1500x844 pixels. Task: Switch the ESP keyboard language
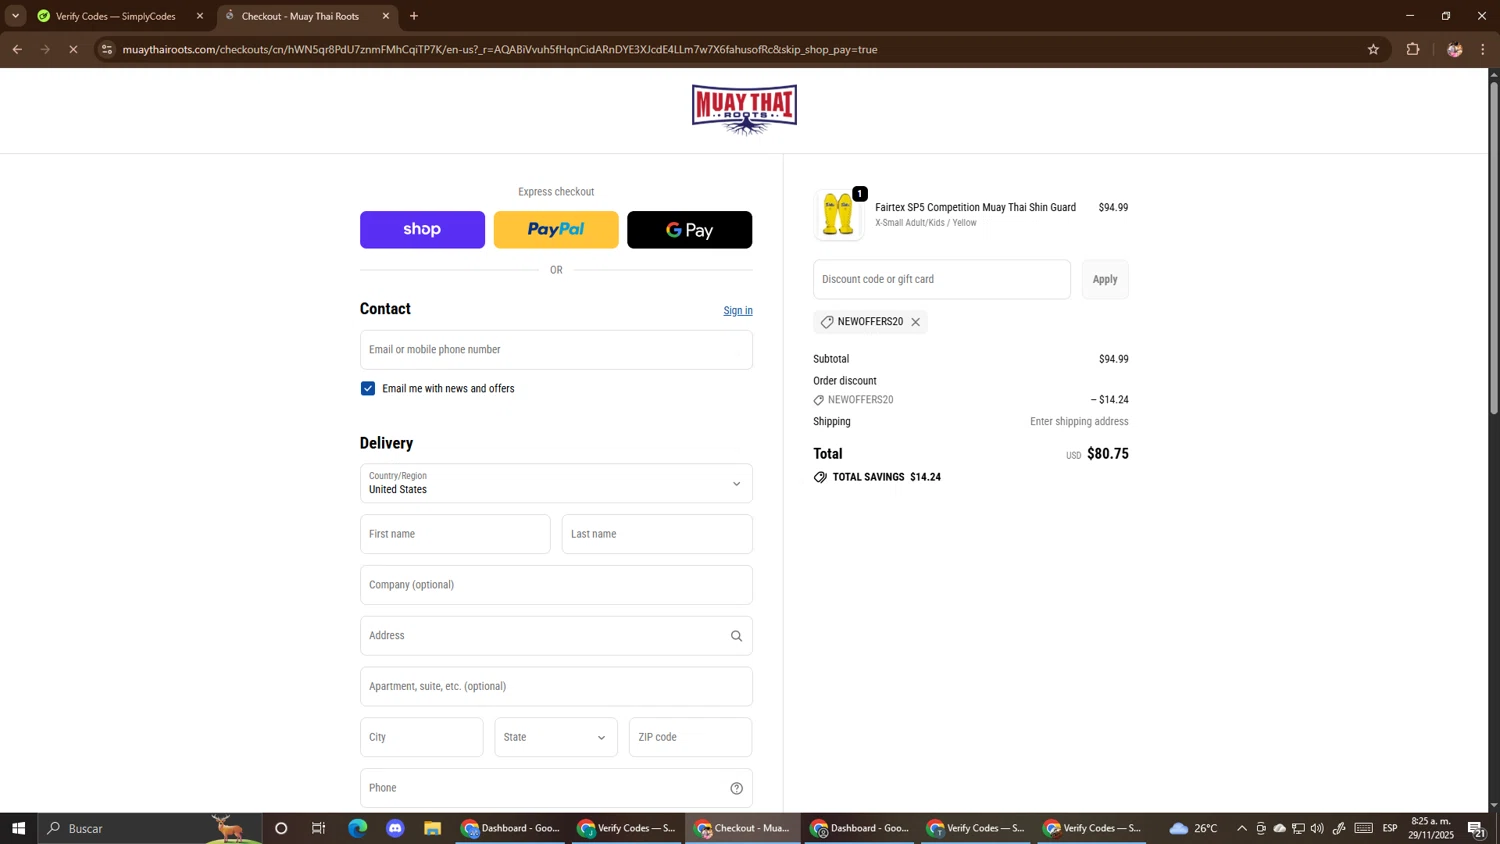coord(1390,829)
